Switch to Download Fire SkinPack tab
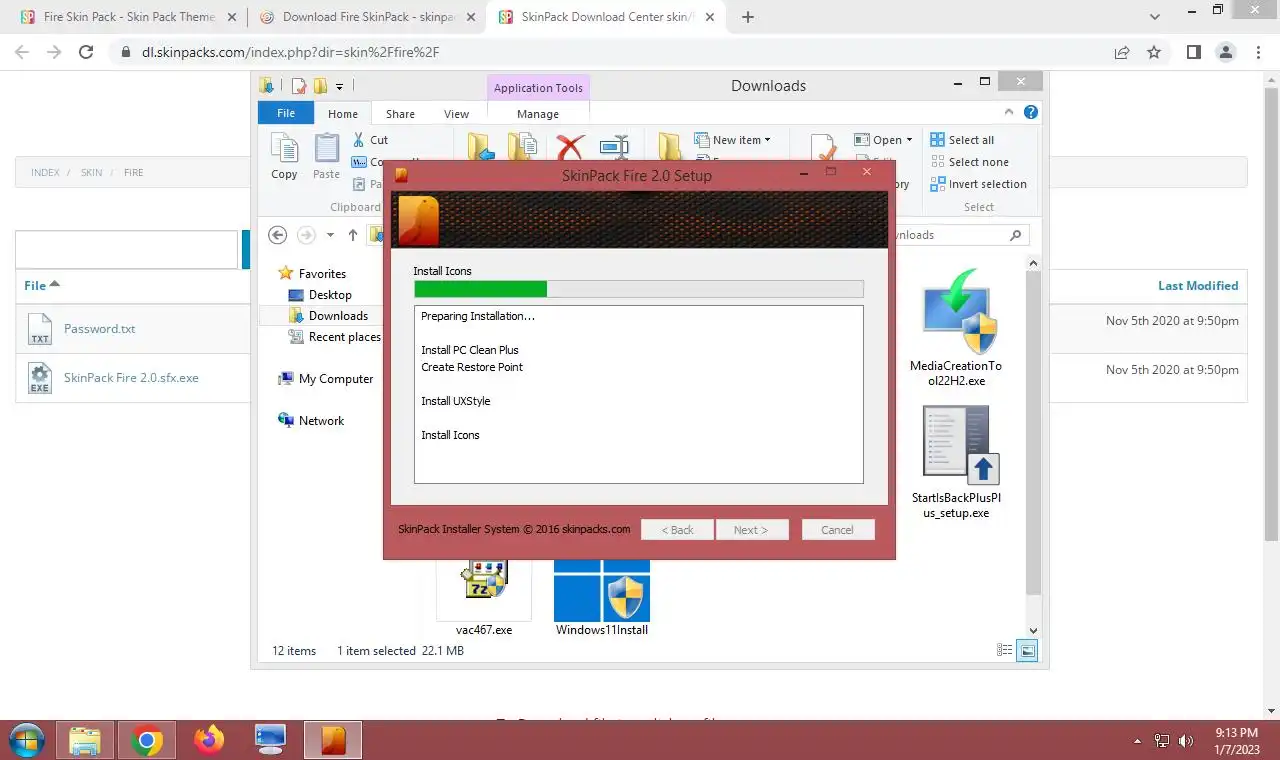This screenshot has width=1280, height=760. (x=367, y=17)
